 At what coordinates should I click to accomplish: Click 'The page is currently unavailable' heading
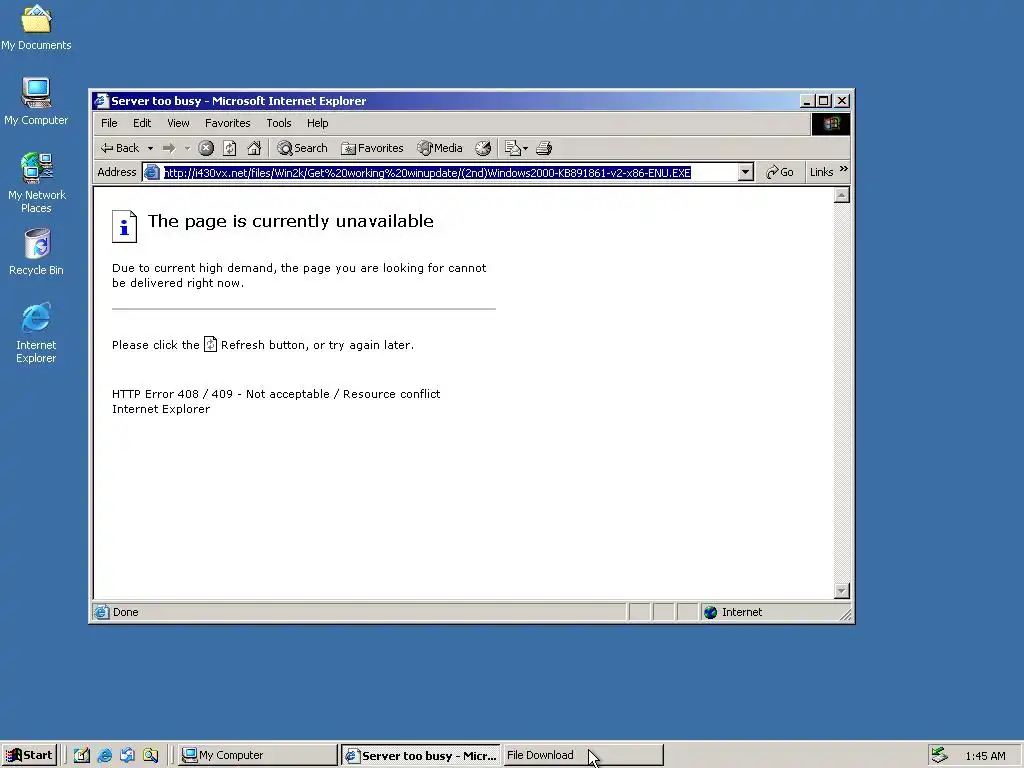(x=291, y=221)
